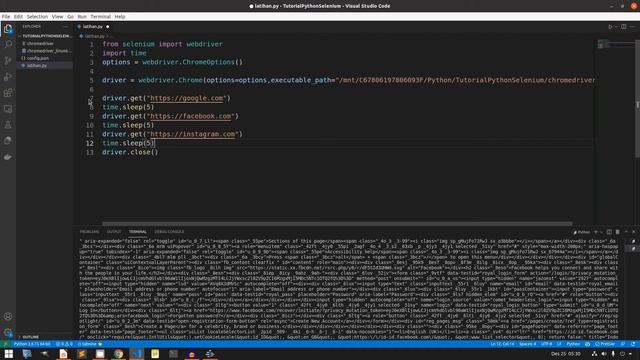Click the tabnine status bar item

pos(89,344)
